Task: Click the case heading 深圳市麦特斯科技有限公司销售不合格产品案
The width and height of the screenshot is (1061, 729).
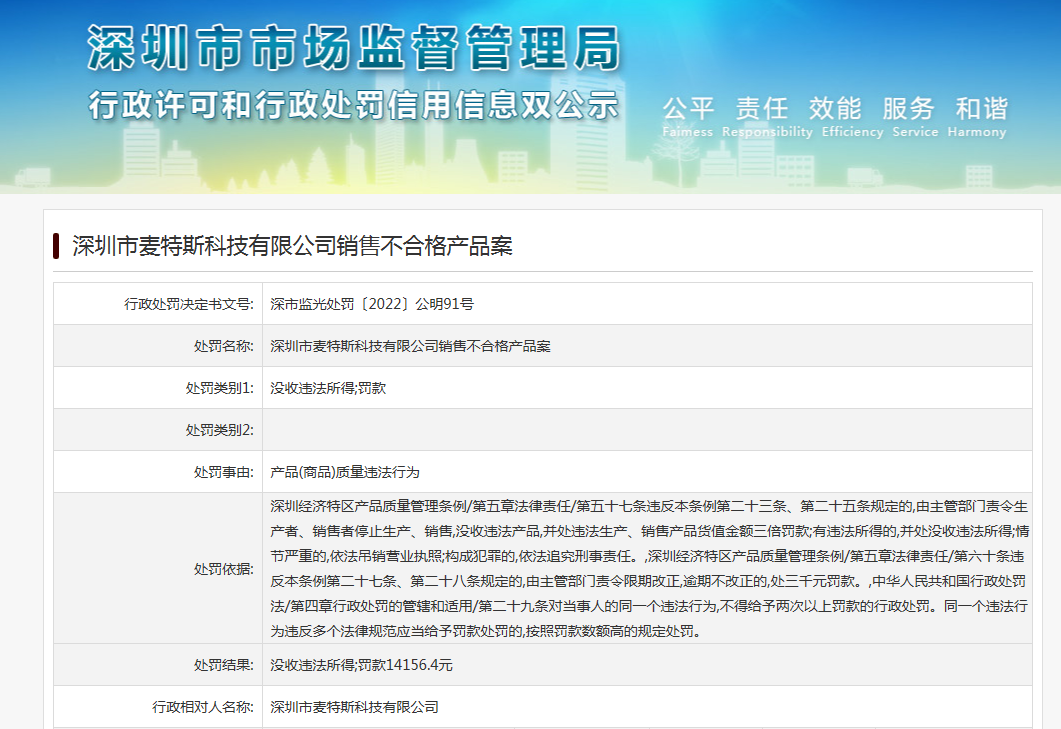Action: (x=292, y=246)
